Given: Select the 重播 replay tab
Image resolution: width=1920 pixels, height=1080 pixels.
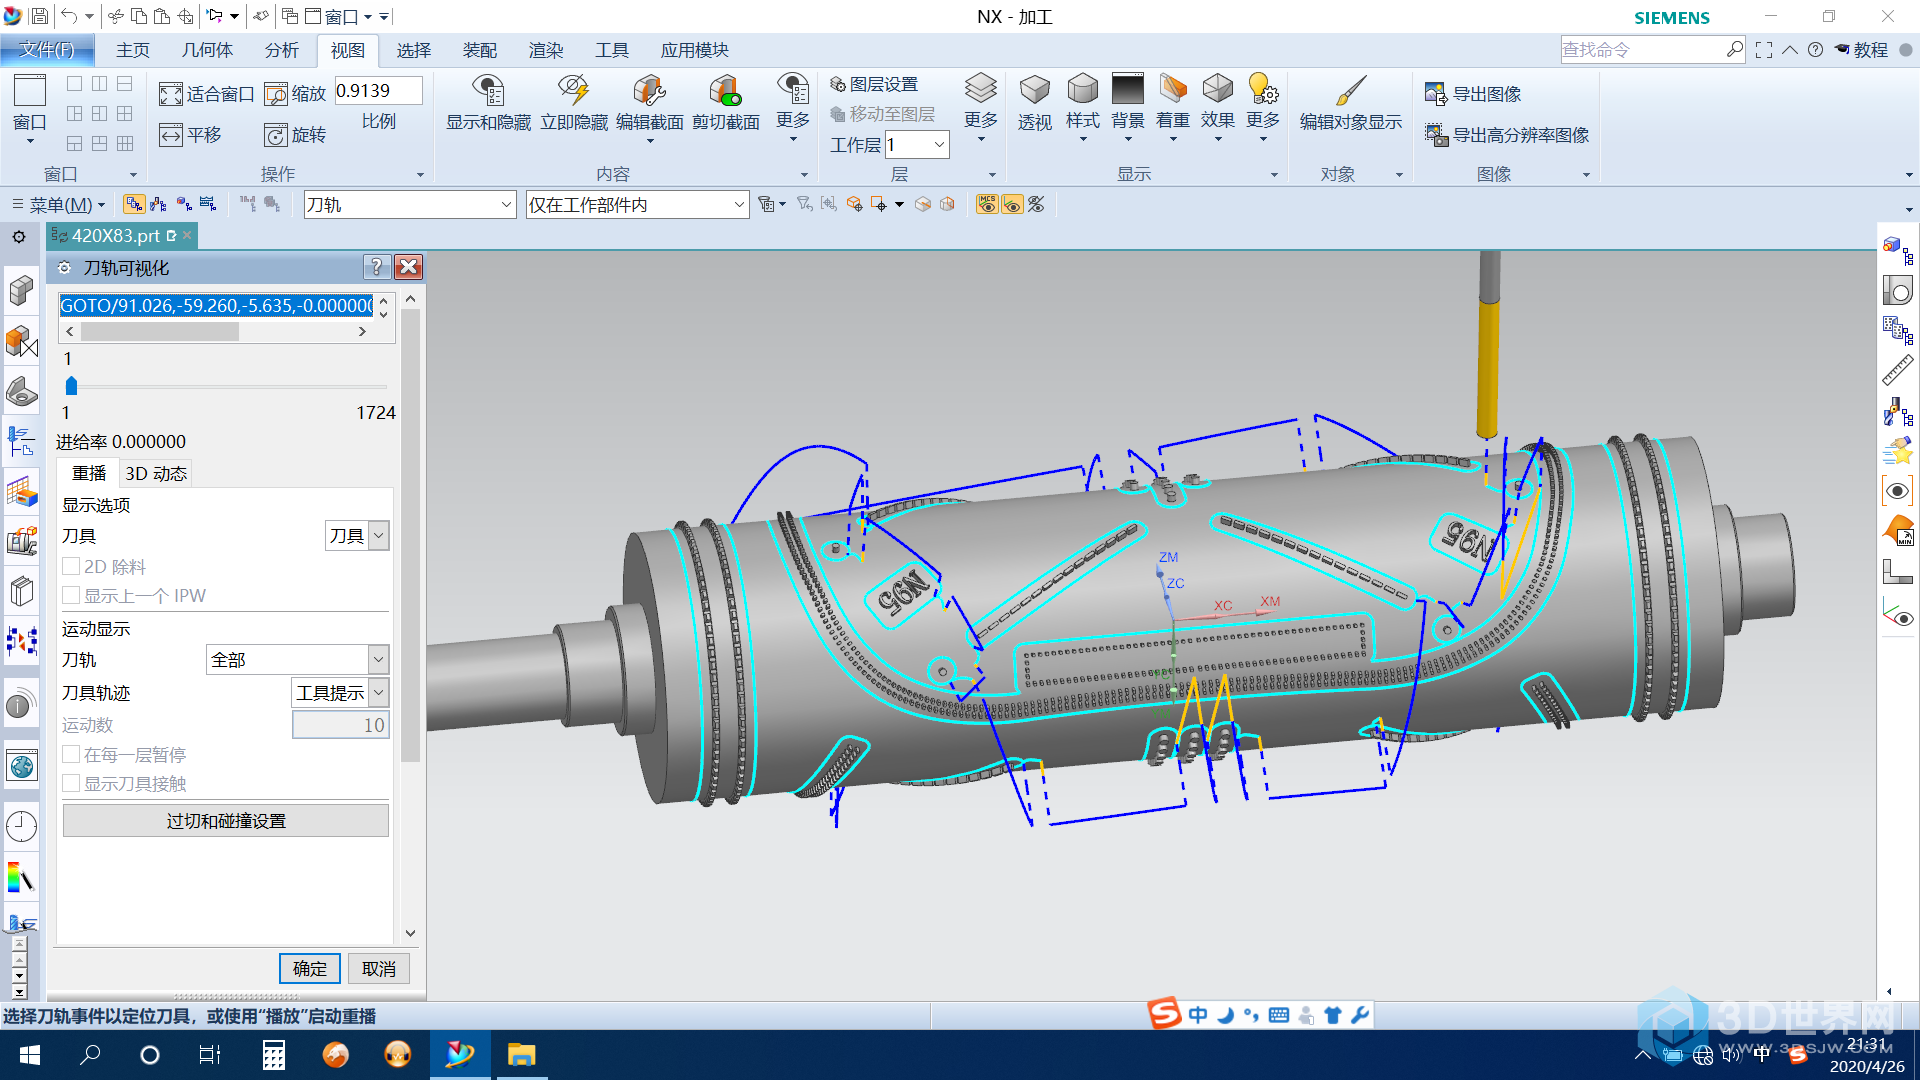Looking at the screenshot, I should (x=89, y=474).
